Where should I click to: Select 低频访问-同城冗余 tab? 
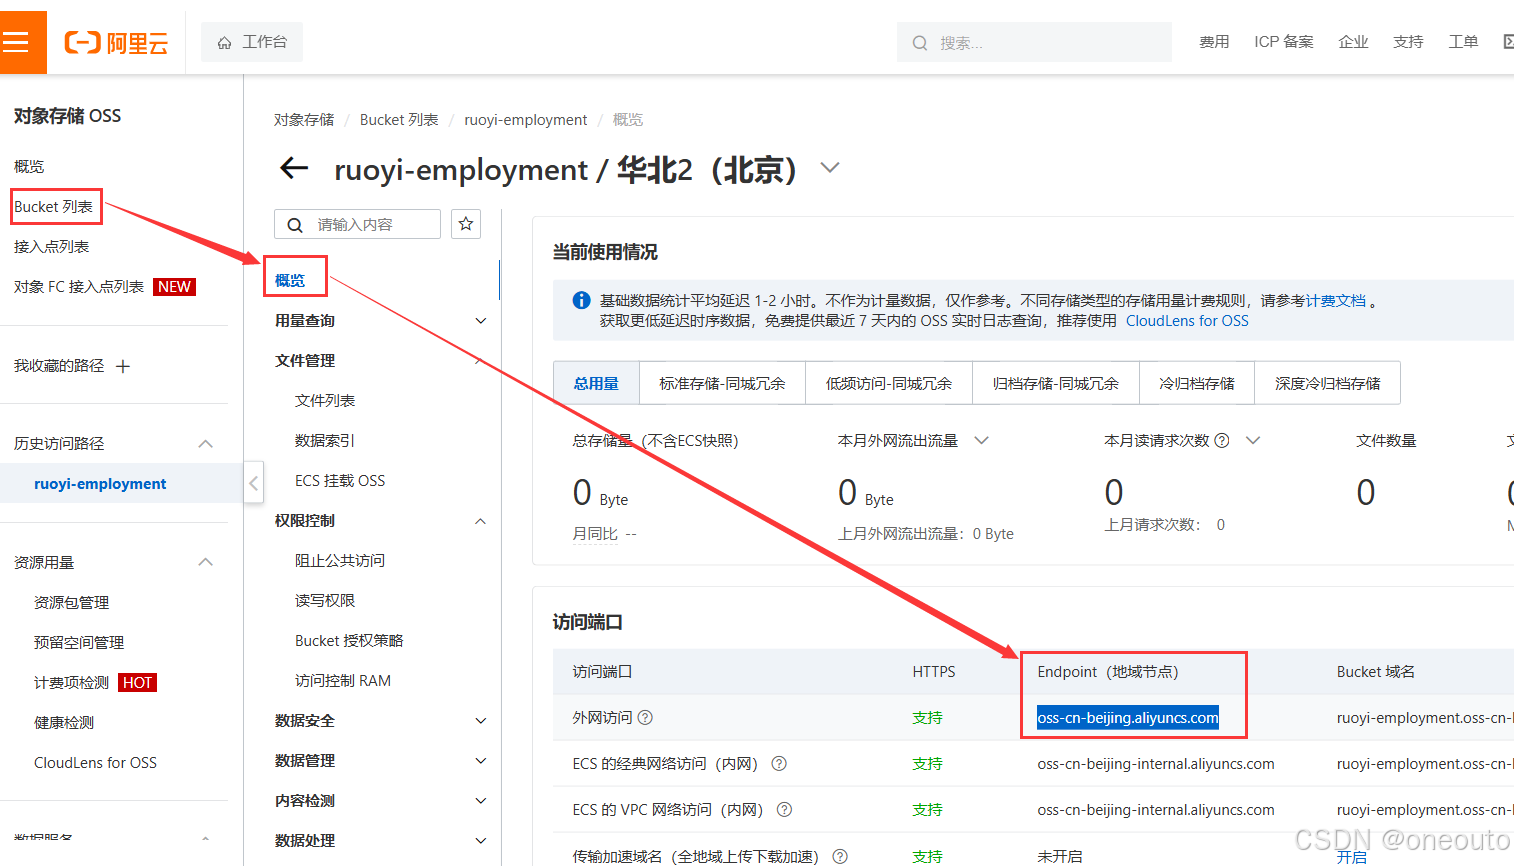(889, 383)
